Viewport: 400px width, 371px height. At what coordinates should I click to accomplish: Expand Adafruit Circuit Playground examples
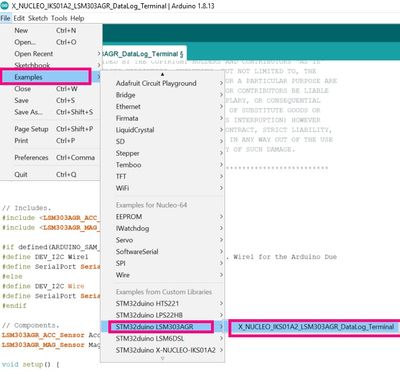[x=163, y=83]
